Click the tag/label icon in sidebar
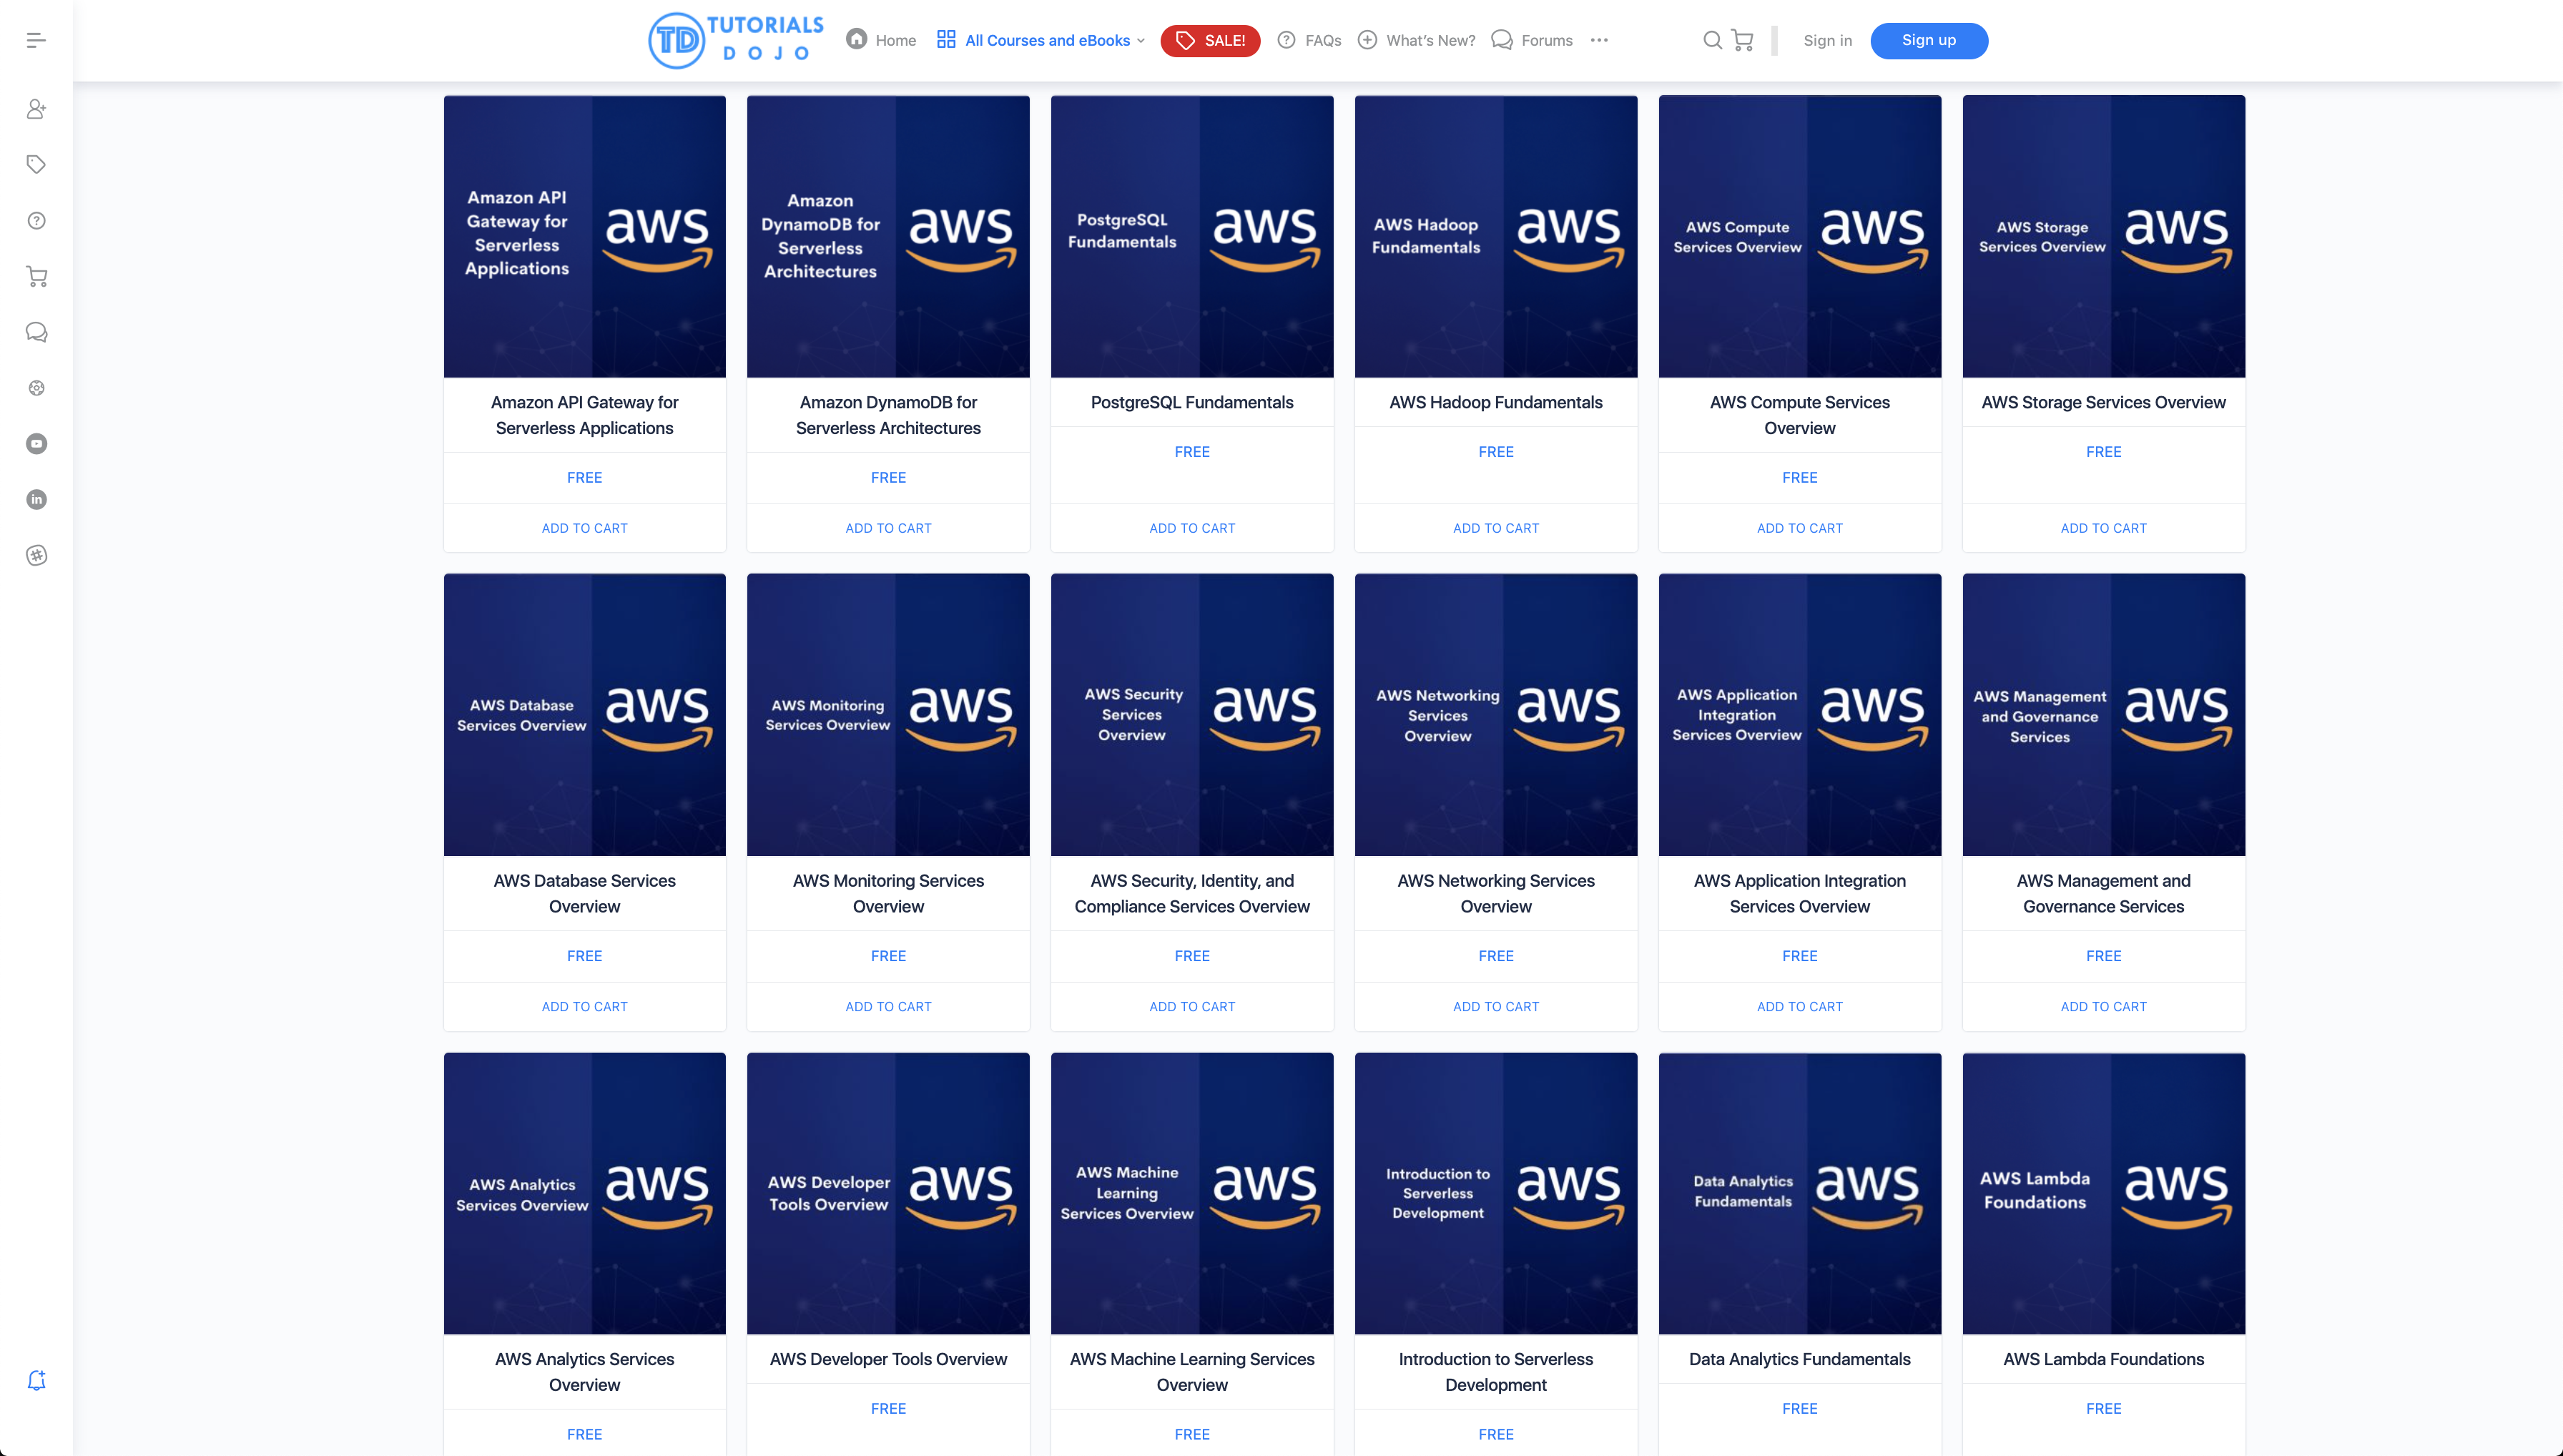2563x1456 pixels. pos(37,164)
